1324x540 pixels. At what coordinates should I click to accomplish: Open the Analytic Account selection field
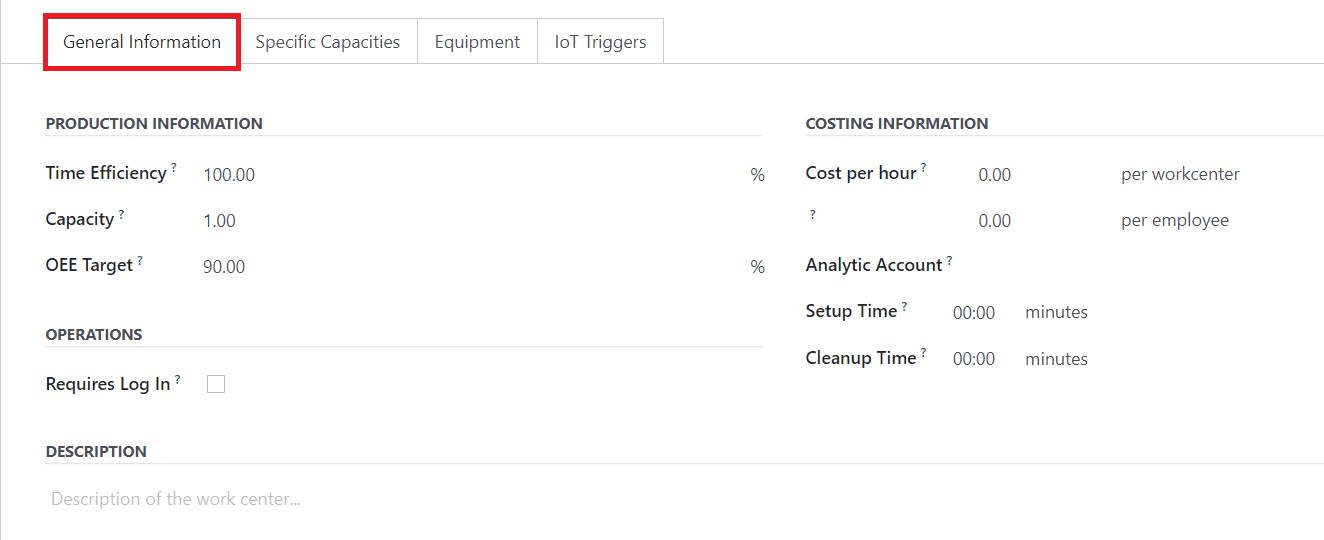coord(1140,266)
